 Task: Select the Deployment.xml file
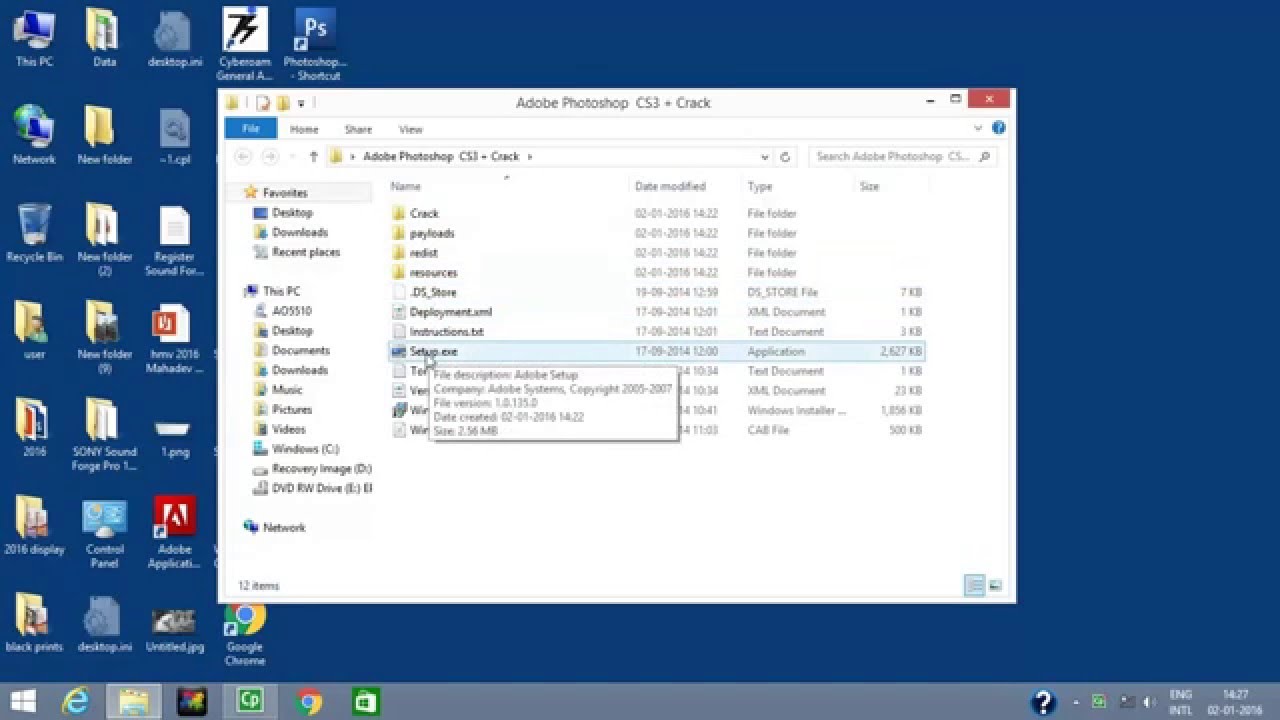450,312
